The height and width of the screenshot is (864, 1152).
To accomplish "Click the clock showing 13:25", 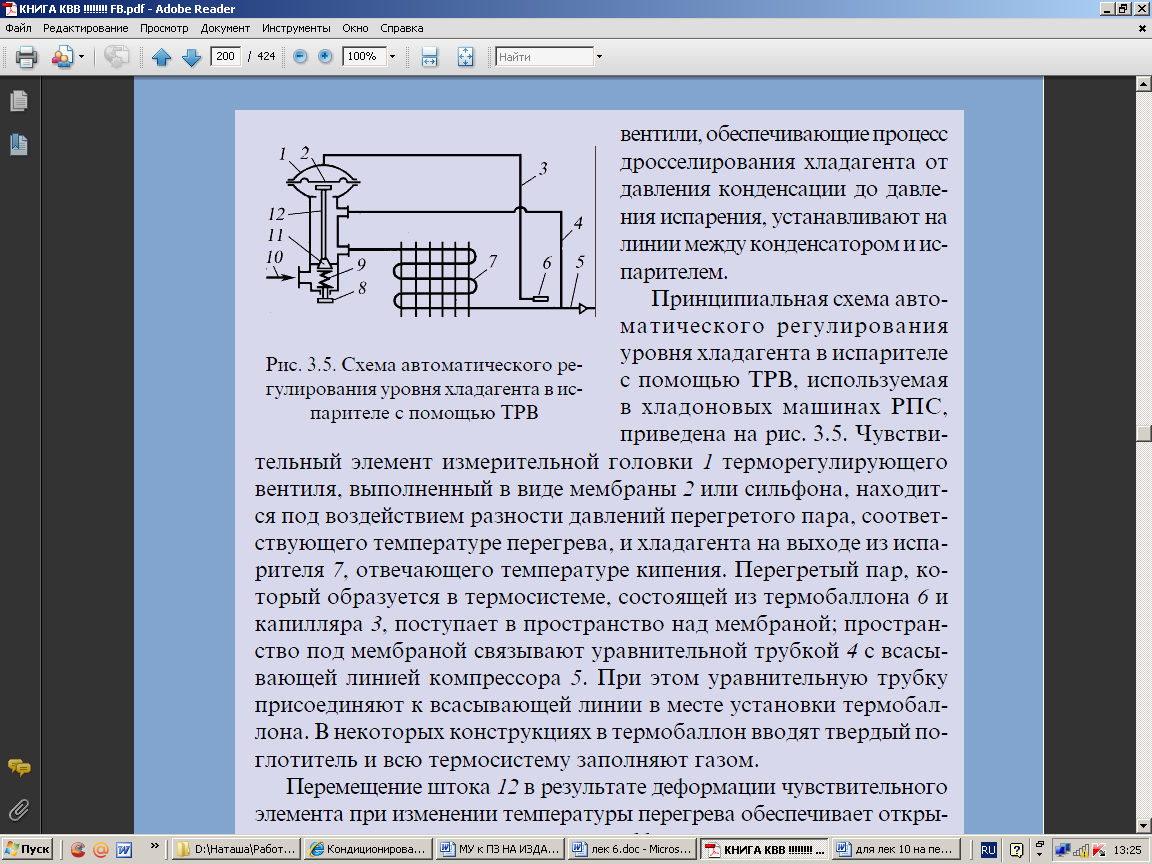I will coord(1126,850).
